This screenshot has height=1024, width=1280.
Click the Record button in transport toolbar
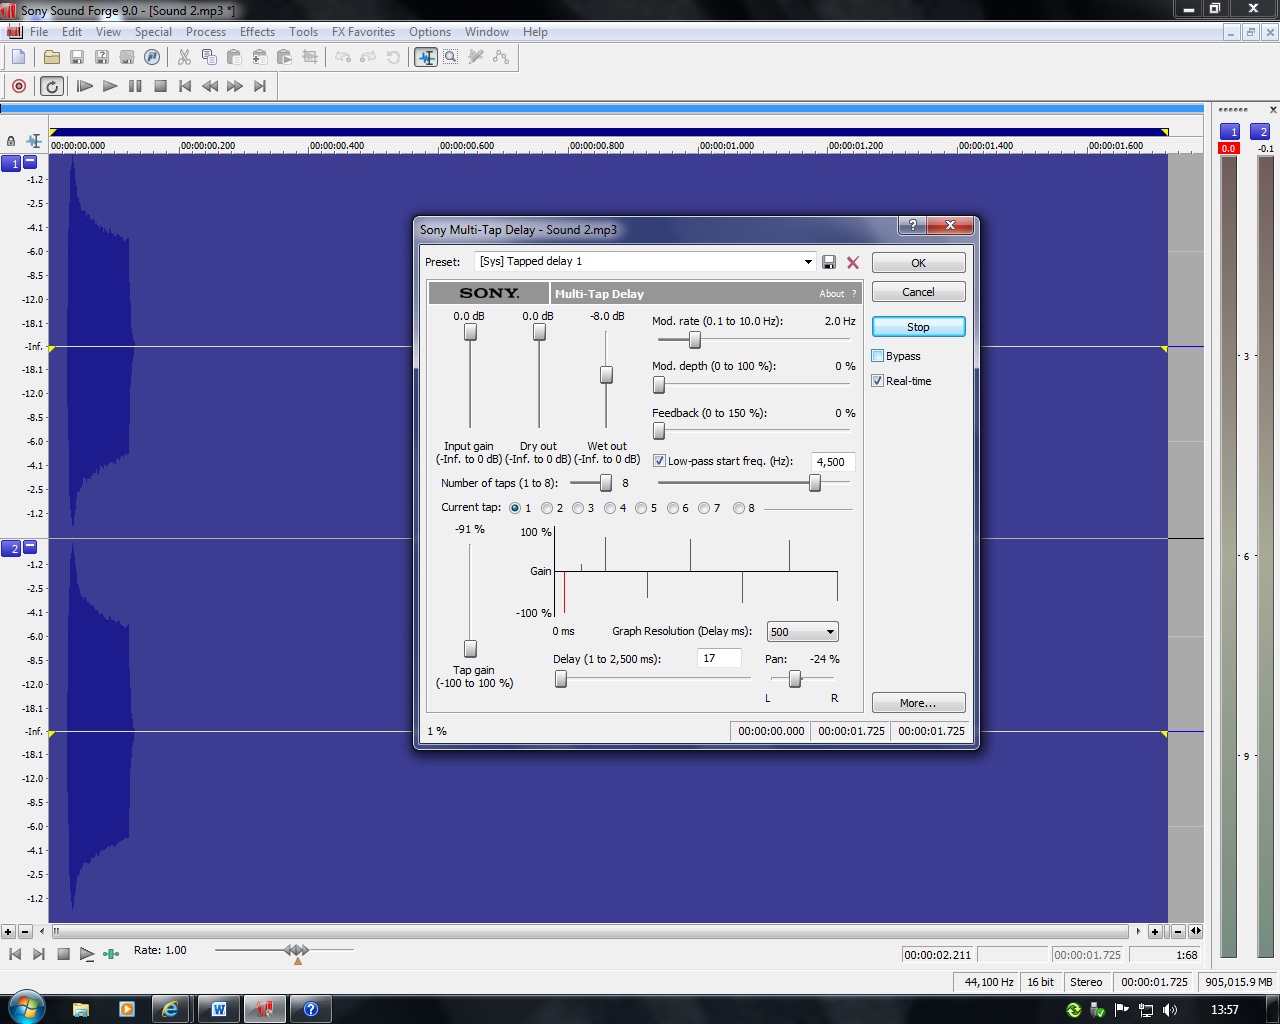[19, 86]
